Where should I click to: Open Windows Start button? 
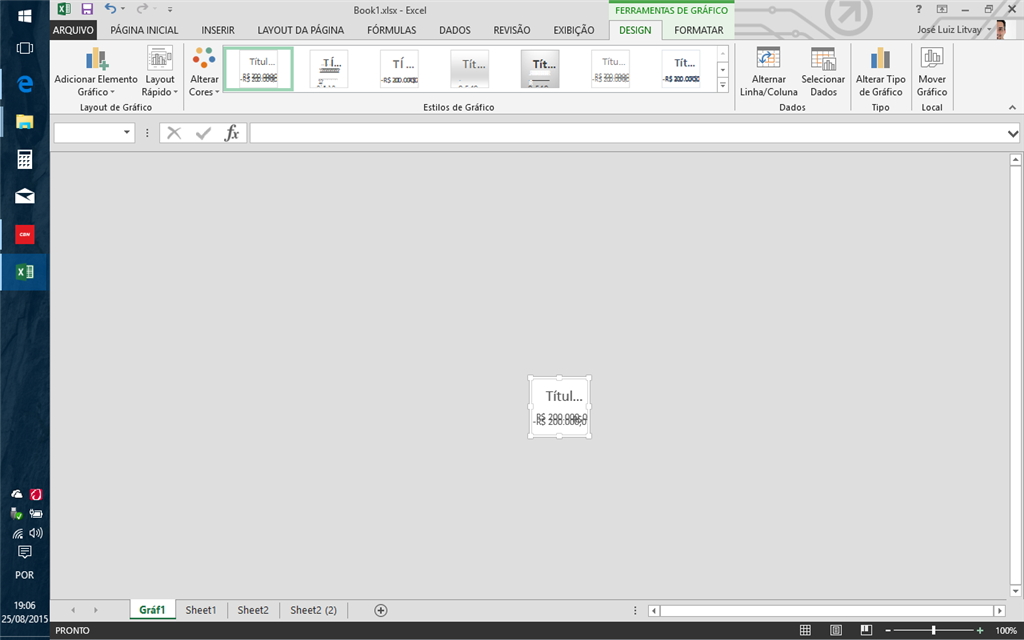(x=25, y=16)
